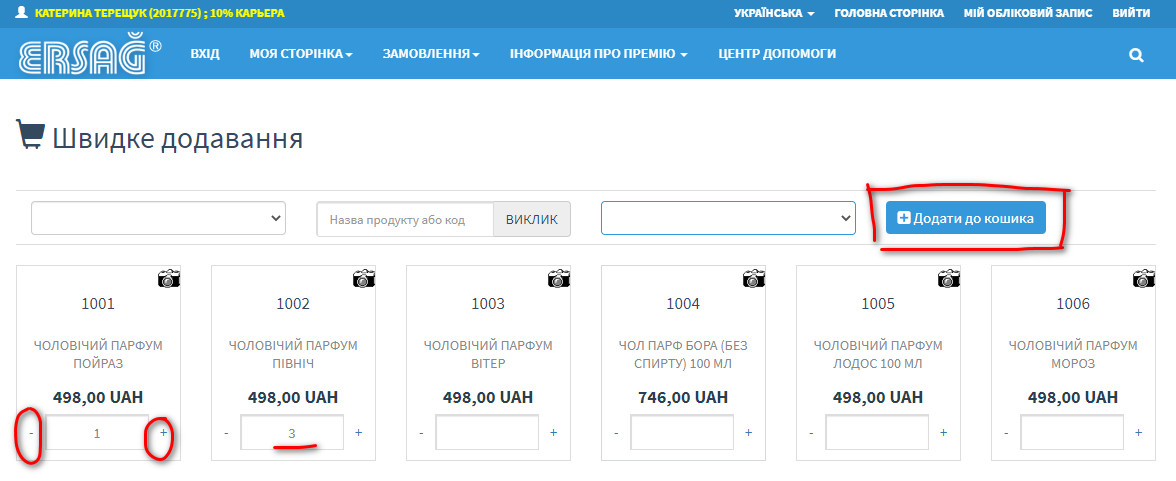Open camera photo icon for product 1001

pos(169,279)
